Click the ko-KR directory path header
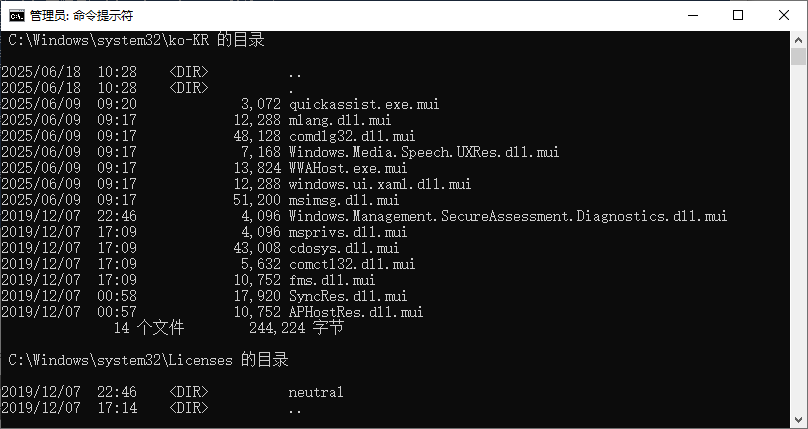Image resolution: width=808 pixels, height=429 pixels. click(x=136, y=40)
